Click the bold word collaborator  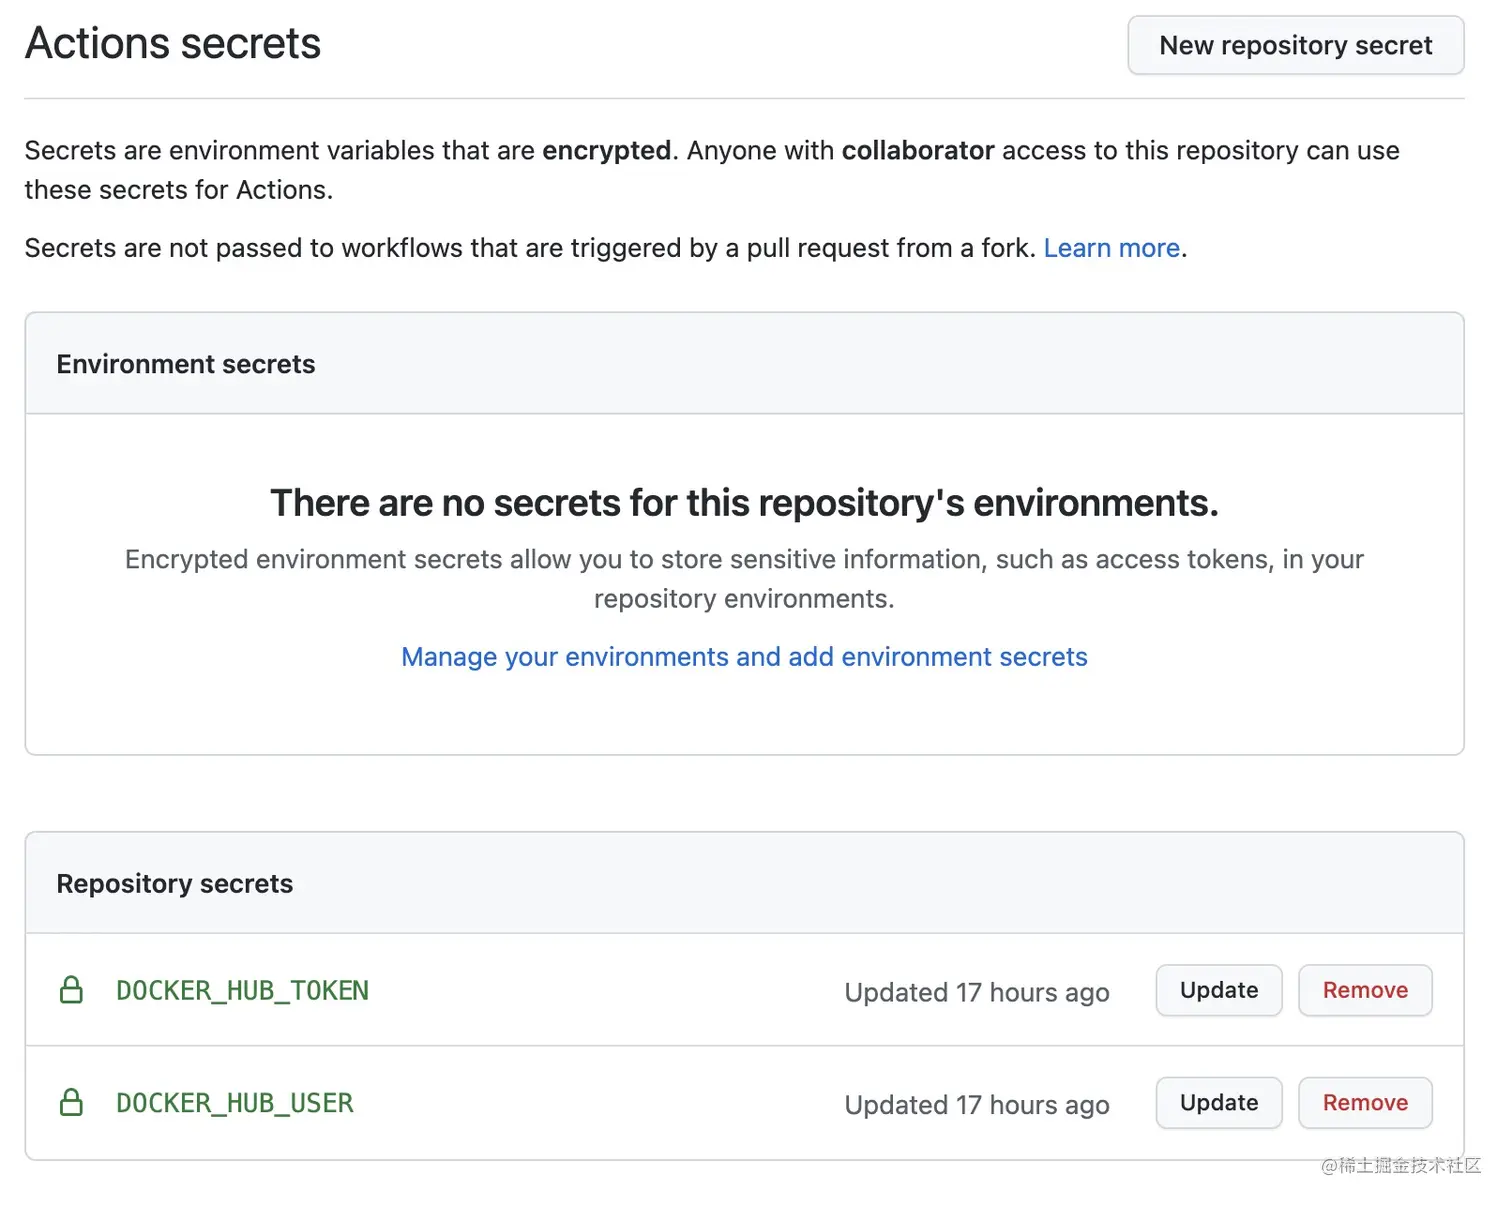click(917, 151)
